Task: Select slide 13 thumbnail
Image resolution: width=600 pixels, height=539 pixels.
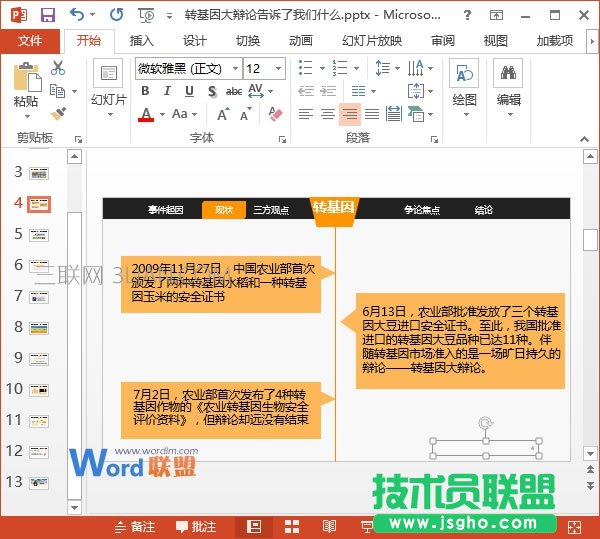Action: click(39, 483)
